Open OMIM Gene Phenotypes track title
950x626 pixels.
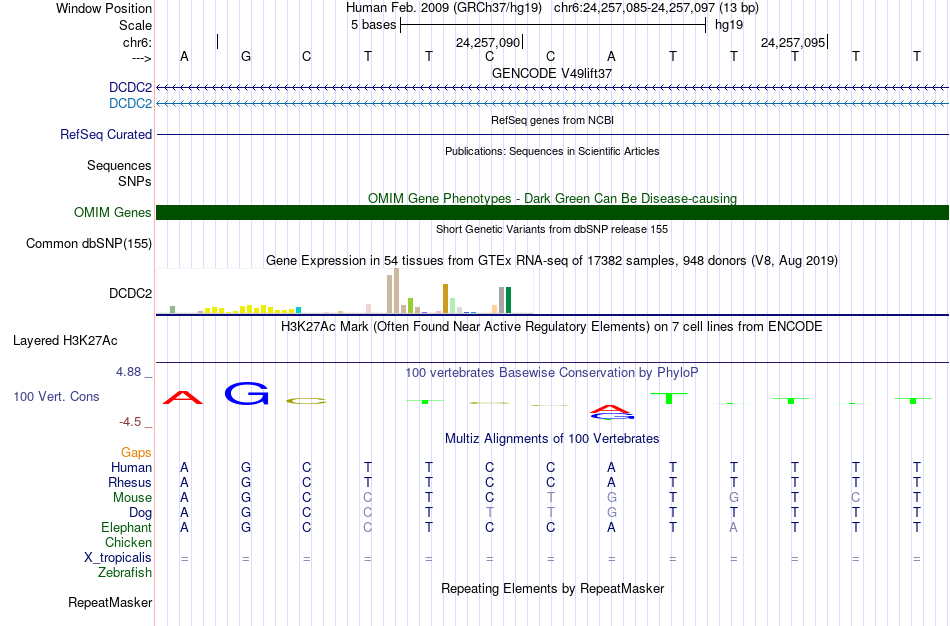(552, 198)
